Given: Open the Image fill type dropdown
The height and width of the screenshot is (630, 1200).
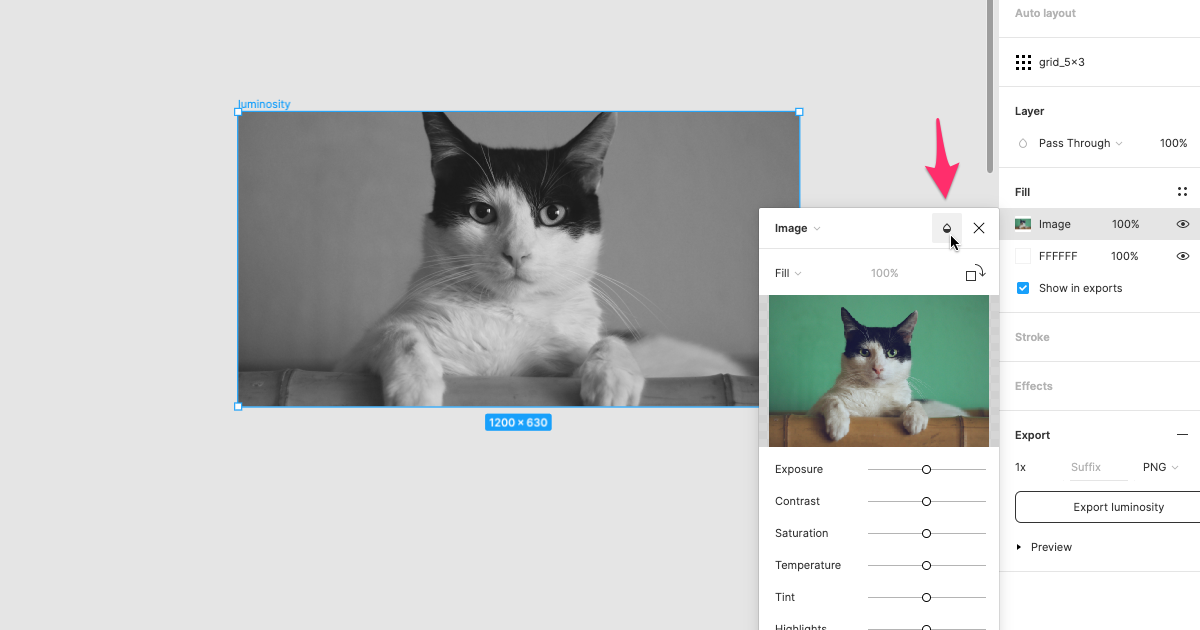Looking at the screenshot, I should [797, 228].
